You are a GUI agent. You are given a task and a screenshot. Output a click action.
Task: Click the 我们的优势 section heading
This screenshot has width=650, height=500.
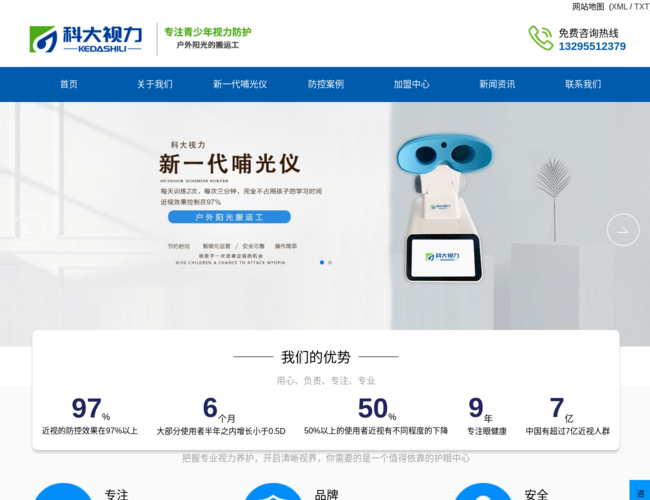(316, 357)
